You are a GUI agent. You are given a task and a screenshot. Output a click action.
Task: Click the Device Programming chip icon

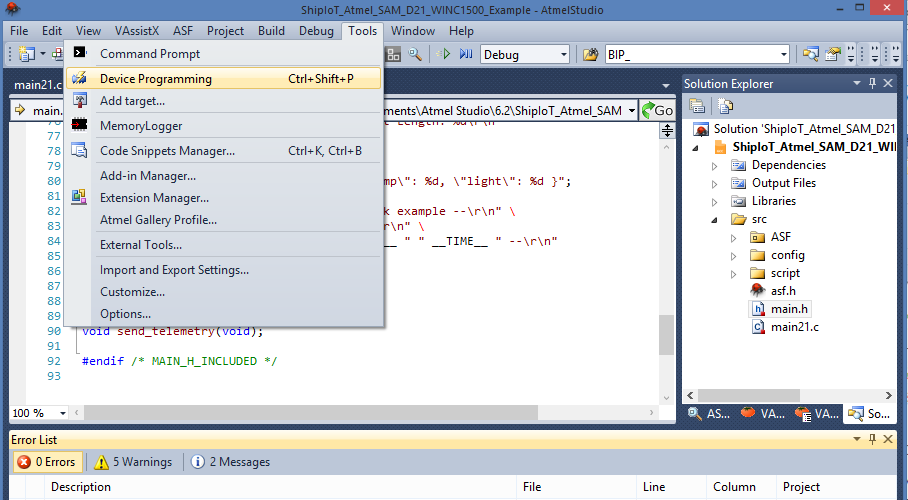80,78
